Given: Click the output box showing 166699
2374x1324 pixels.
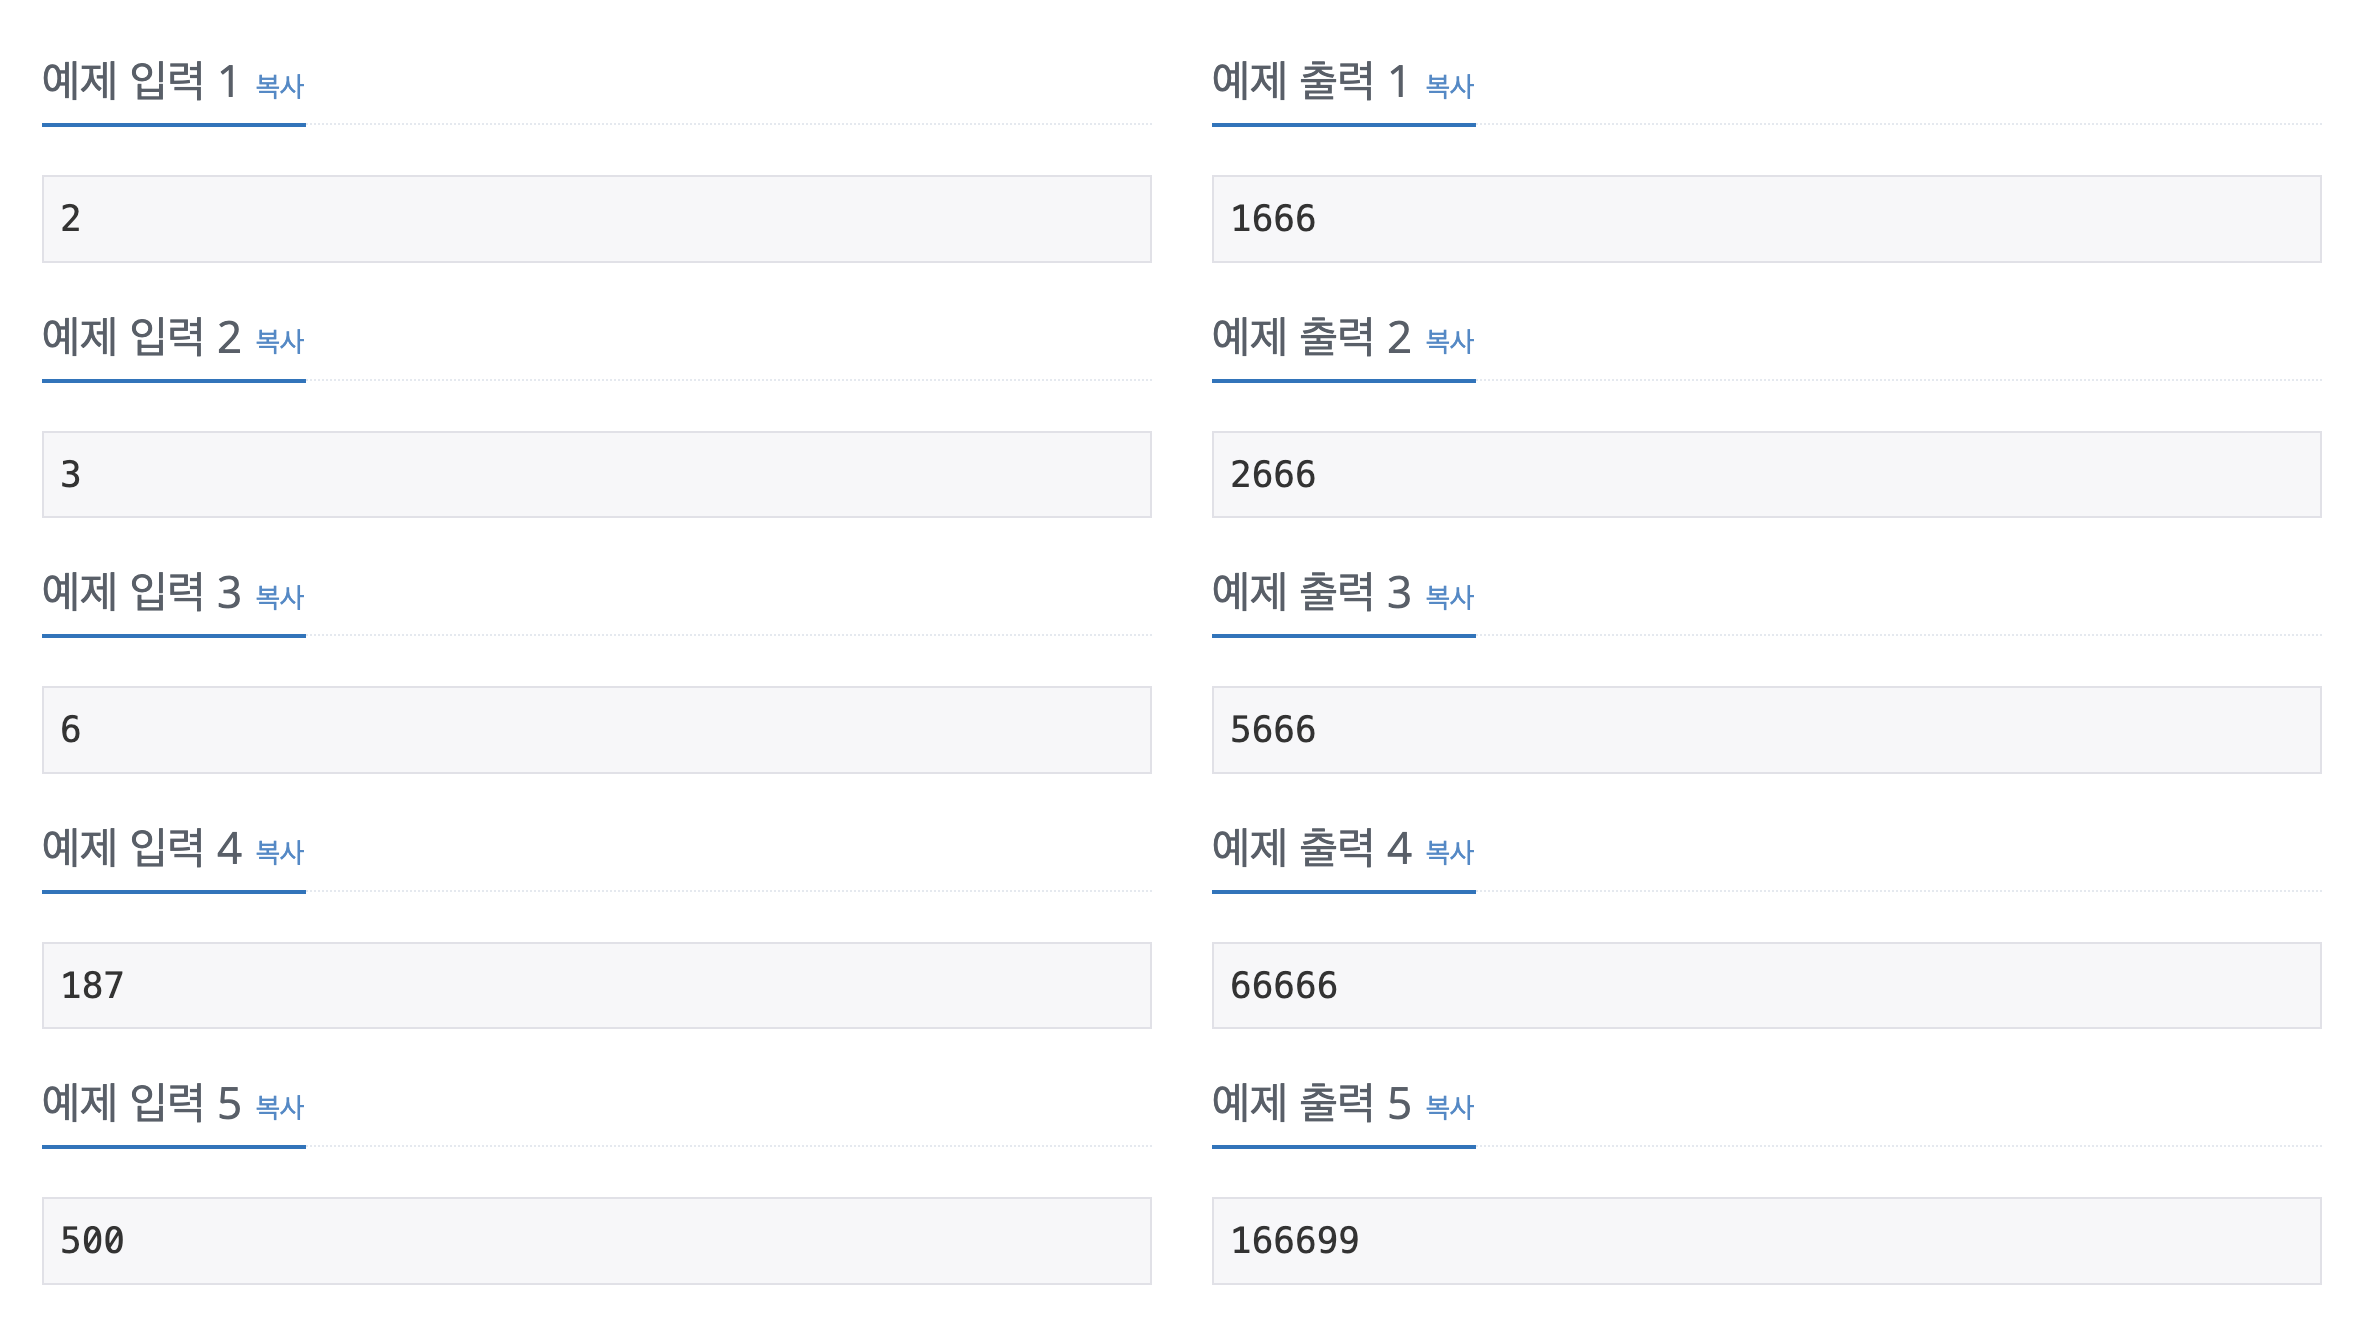Looking at the screenshot, I should click(x=1767, y=1241).
